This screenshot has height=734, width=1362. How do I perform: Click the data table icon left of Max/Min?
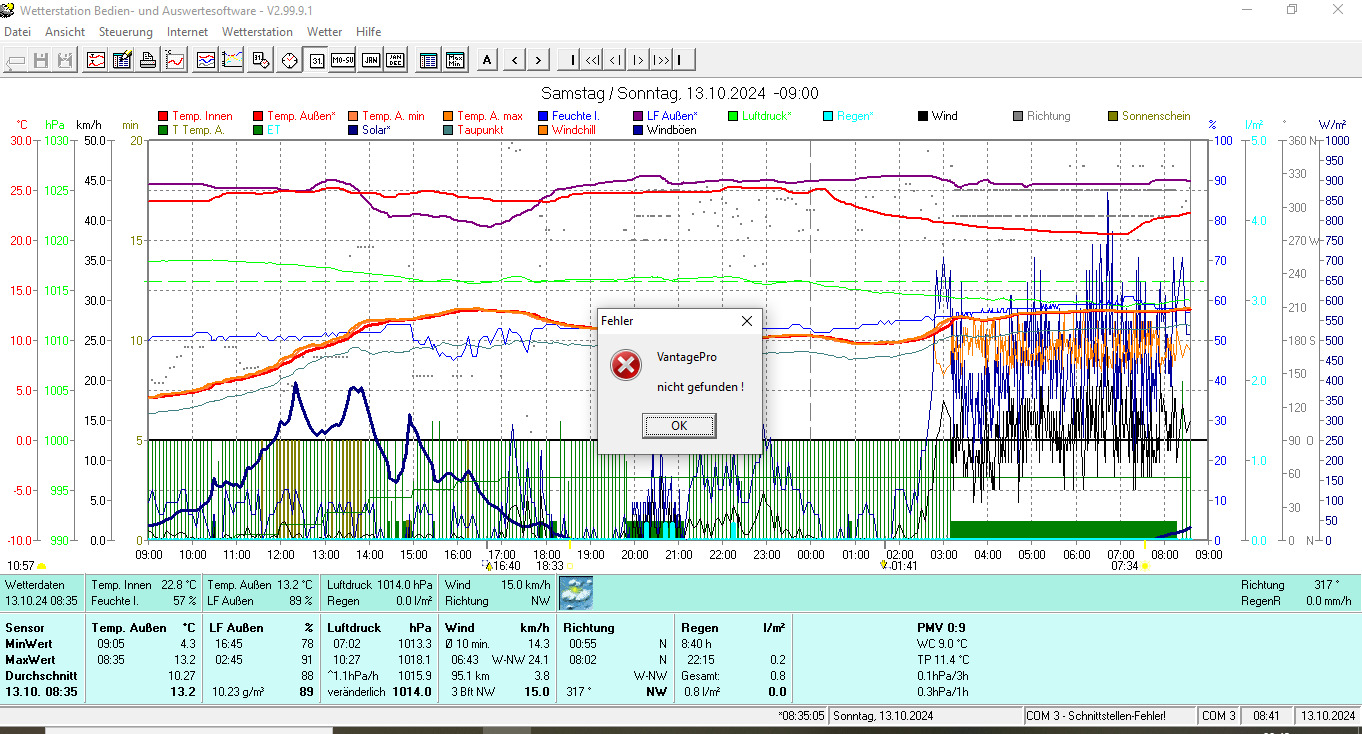click(428, 60)
